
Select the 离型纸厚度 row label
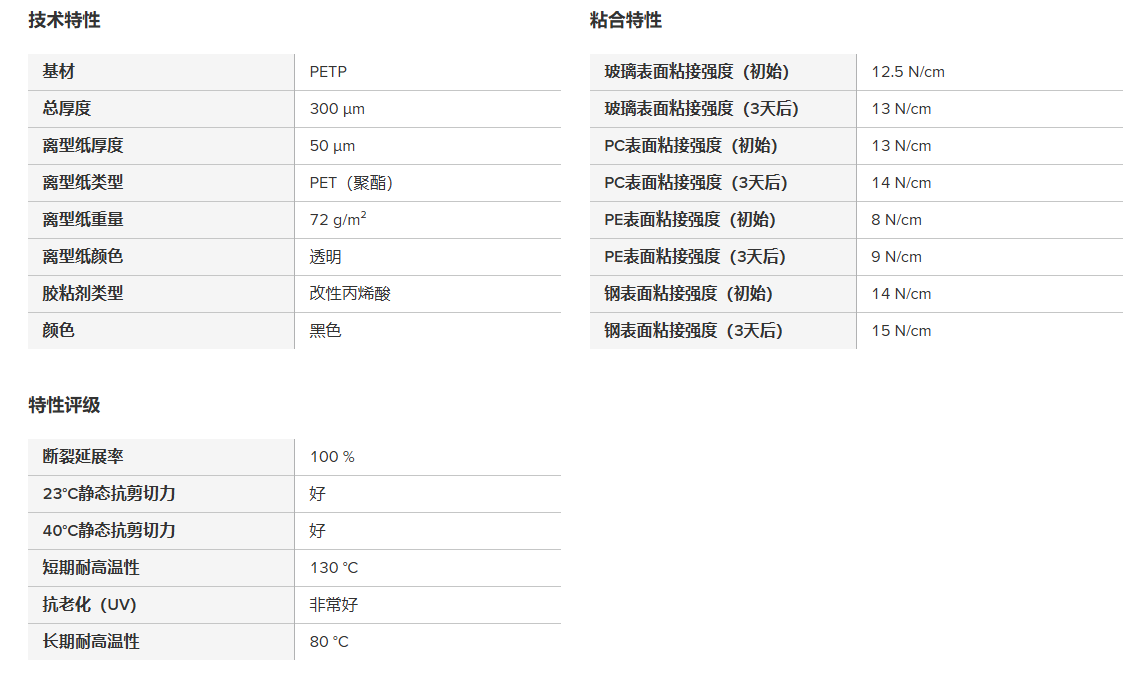(x=83, y=146)
